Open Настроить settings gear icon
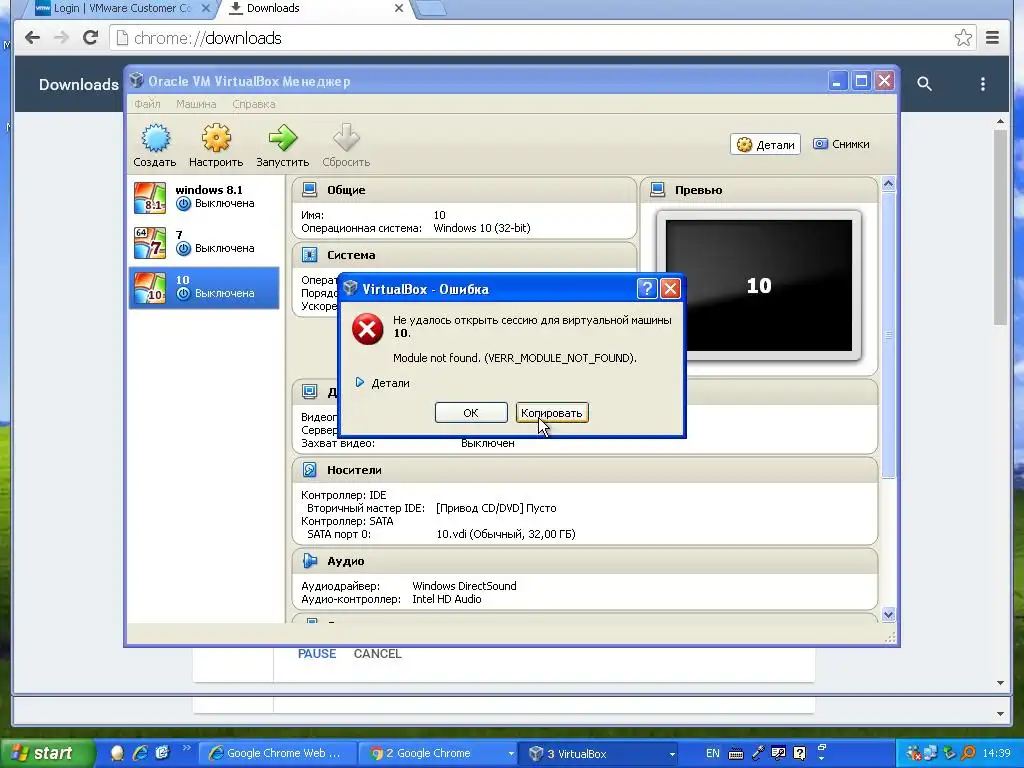The image size is (1024, 768). (216, 138)
